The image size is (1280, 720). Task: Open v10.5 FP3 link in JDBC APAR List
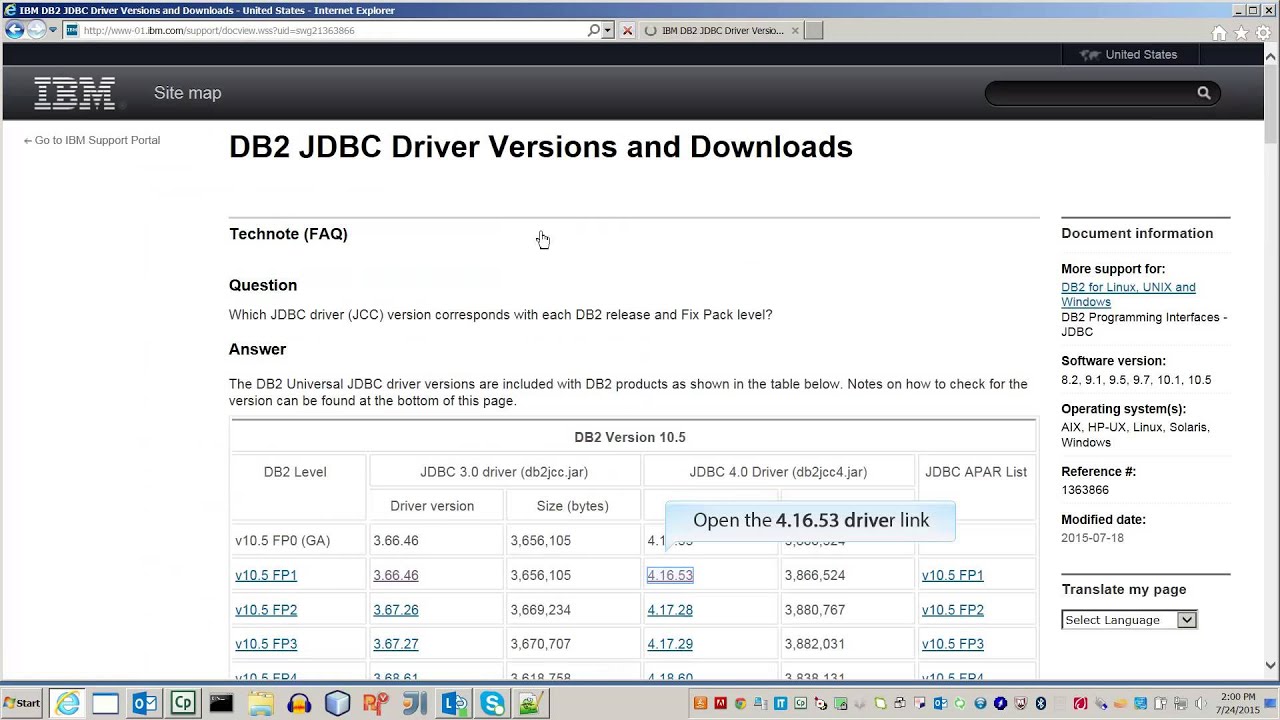point(953,644)
